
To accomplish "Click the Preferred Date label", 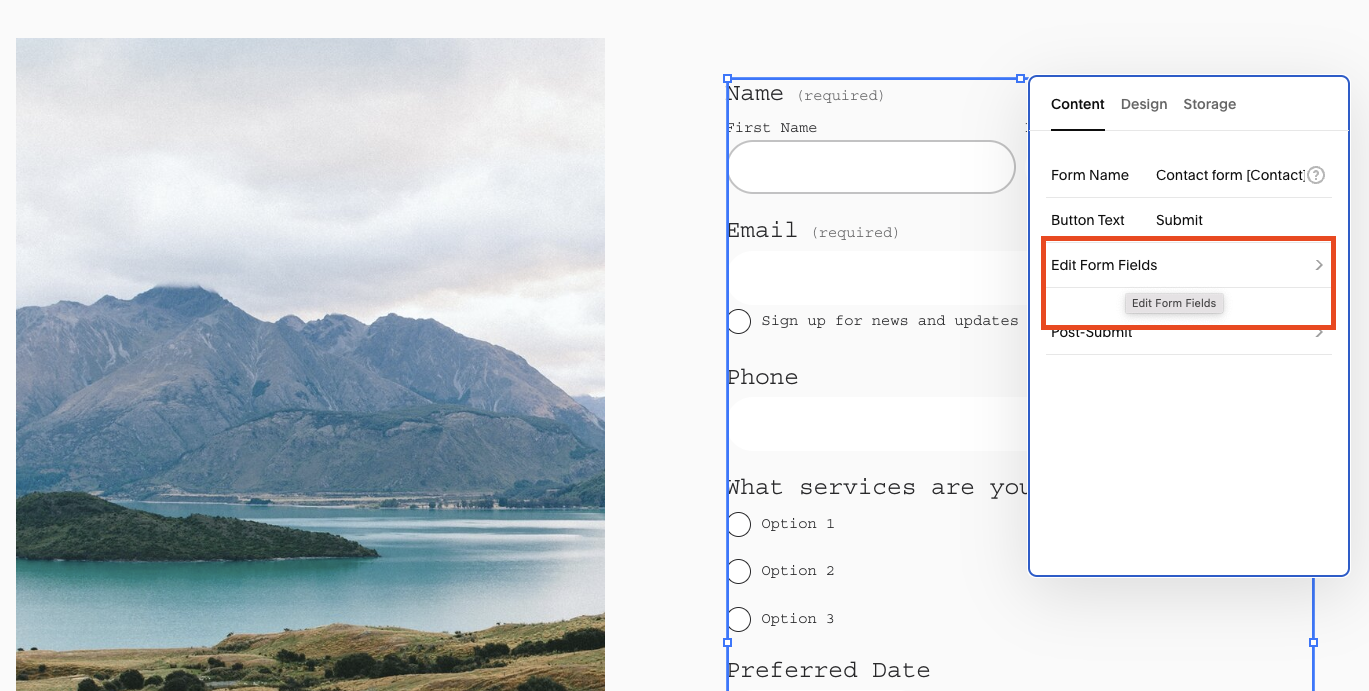I will (828, 670).
